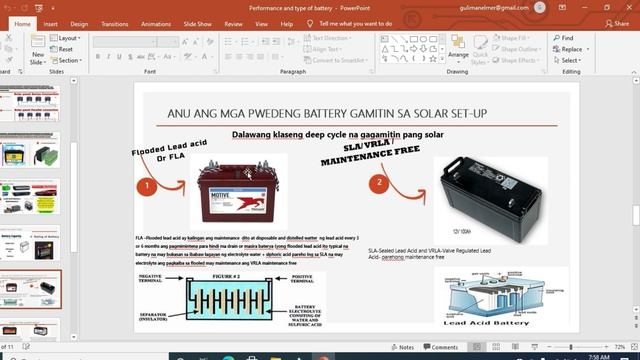Open the View tab

pyautogui.click(x=262, y=24)
